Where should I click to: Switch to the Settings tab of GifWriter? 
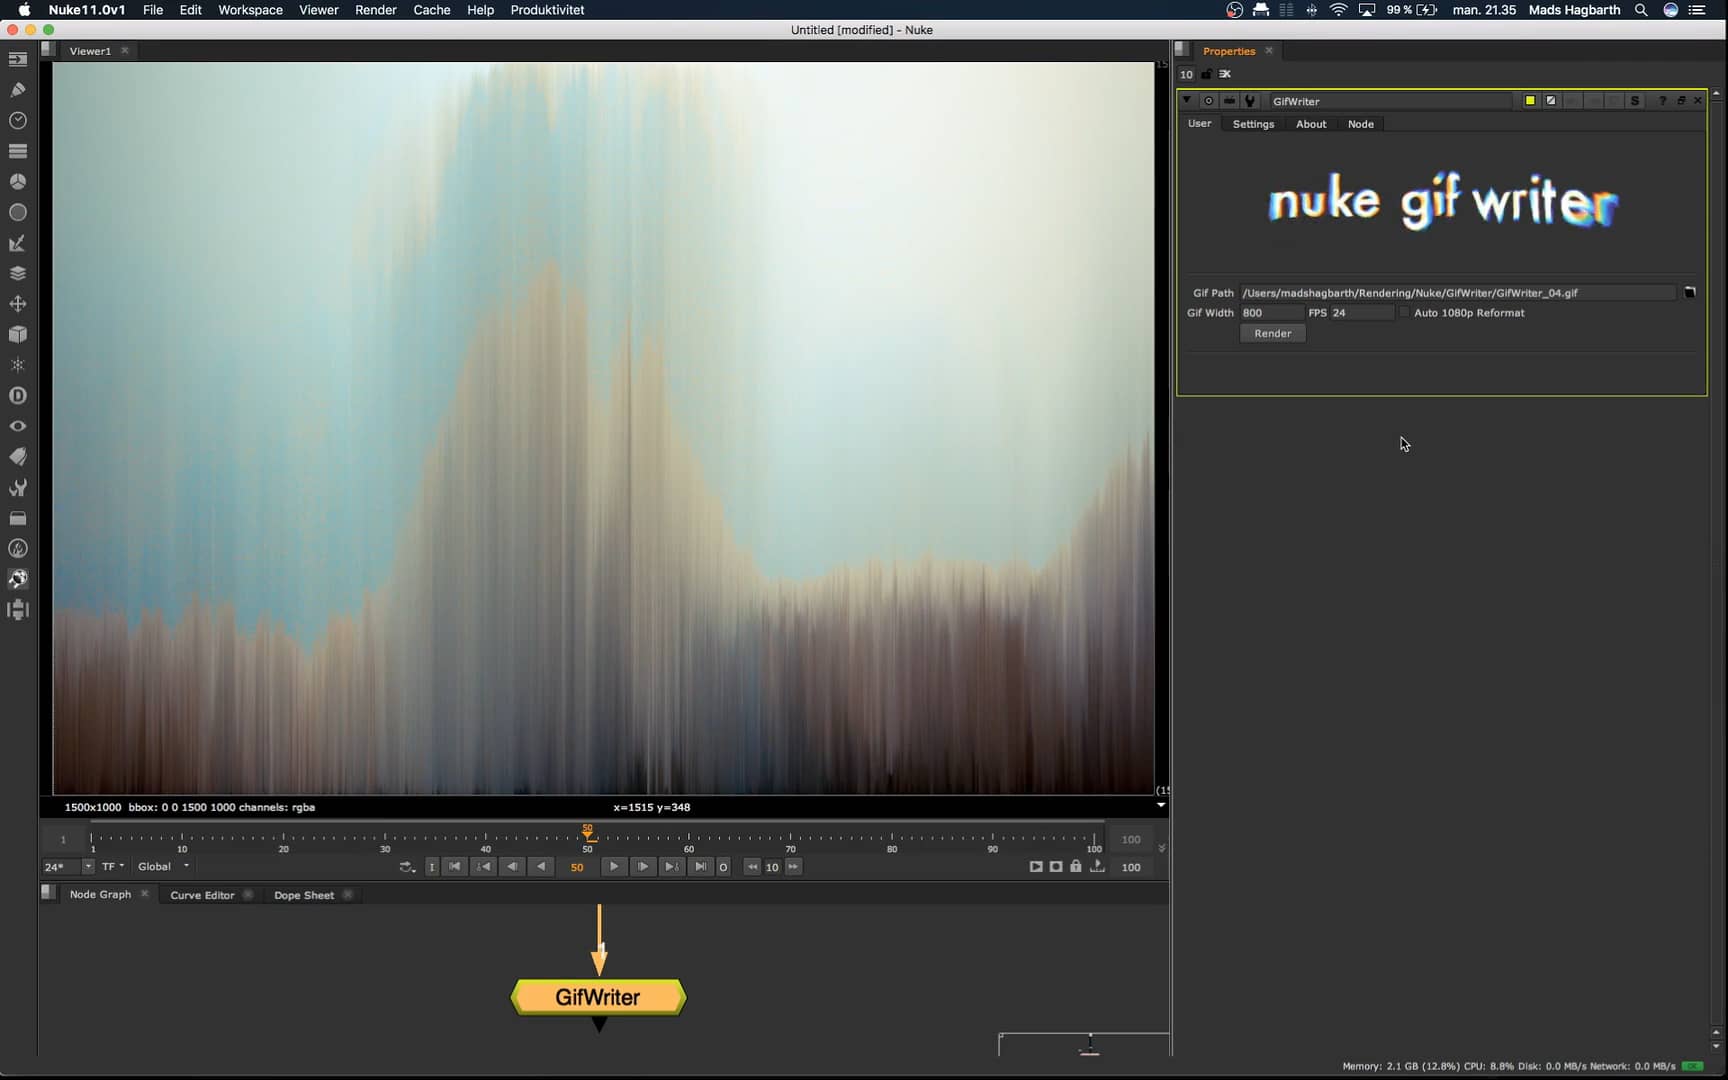1252,124
